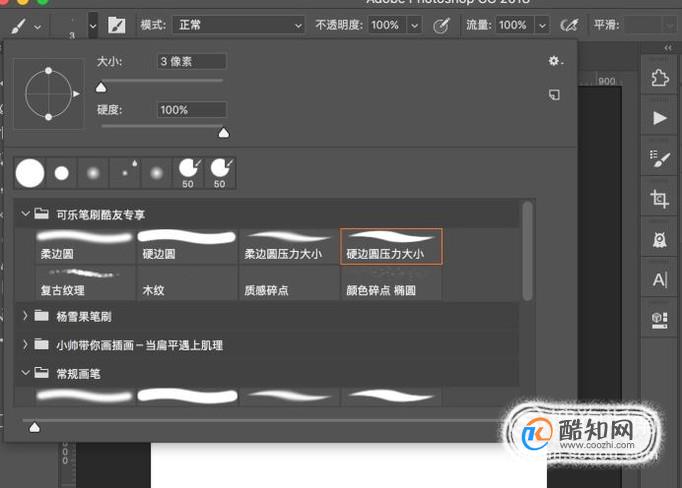The image size is (682, 488).
Task: Click the thumbnail size slider handle at bottom
Action: (34, 428)
